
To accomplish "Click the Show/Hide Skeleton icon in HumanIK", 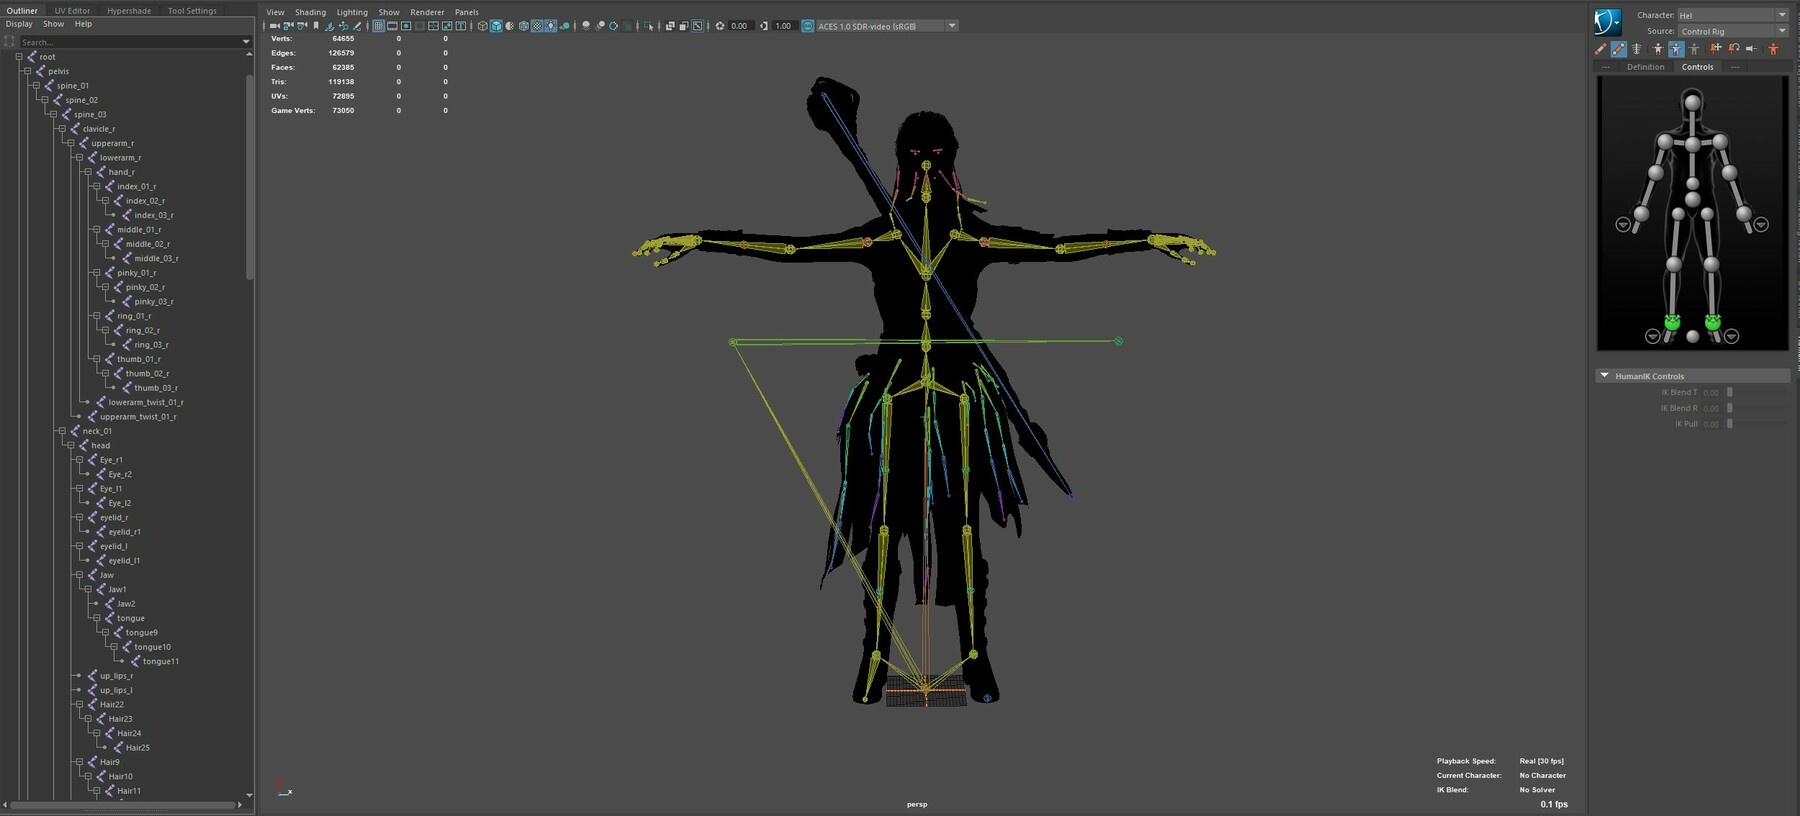I will pyautogui.click(x=1636, y=49).
